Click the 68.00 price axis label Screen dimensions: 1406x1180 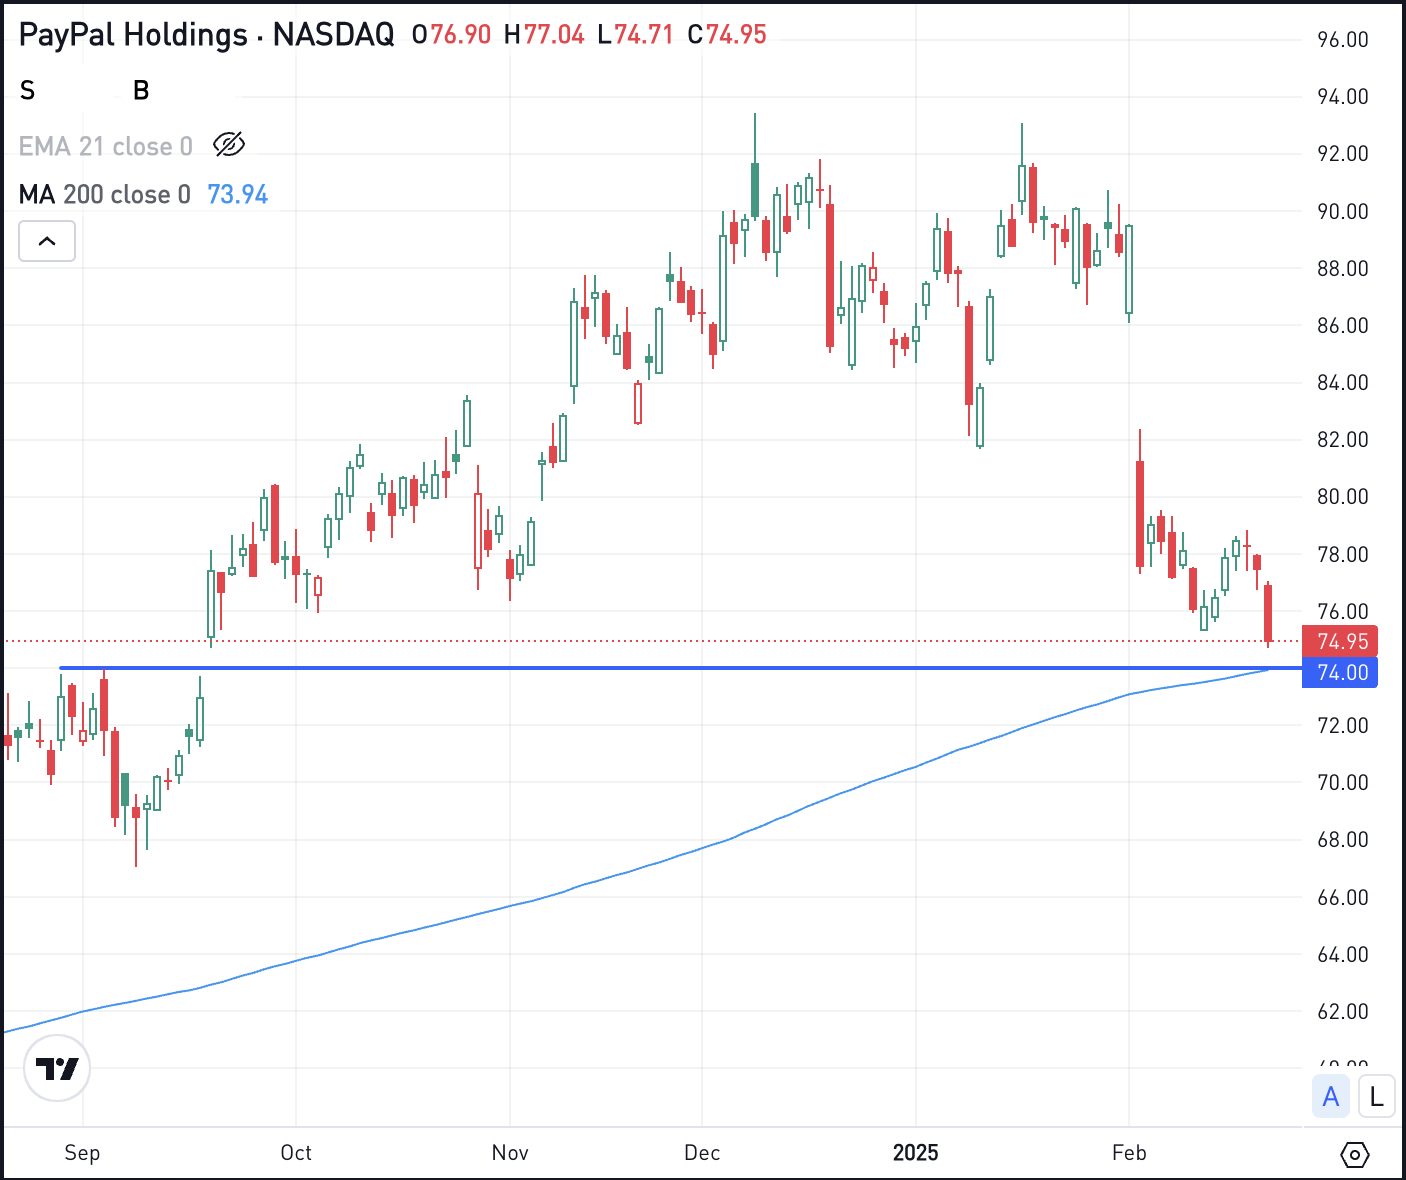point(1343,839)
